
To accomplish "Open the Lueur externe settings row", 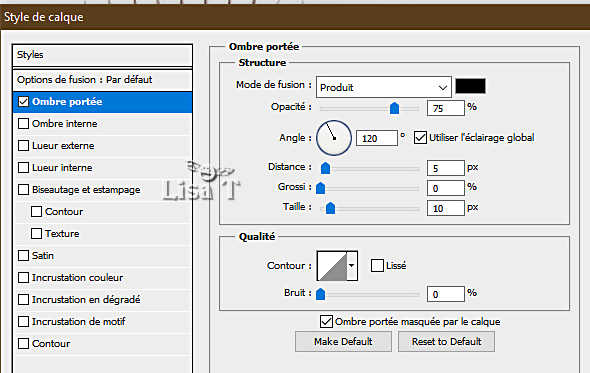I will click(x=102, y=146).
